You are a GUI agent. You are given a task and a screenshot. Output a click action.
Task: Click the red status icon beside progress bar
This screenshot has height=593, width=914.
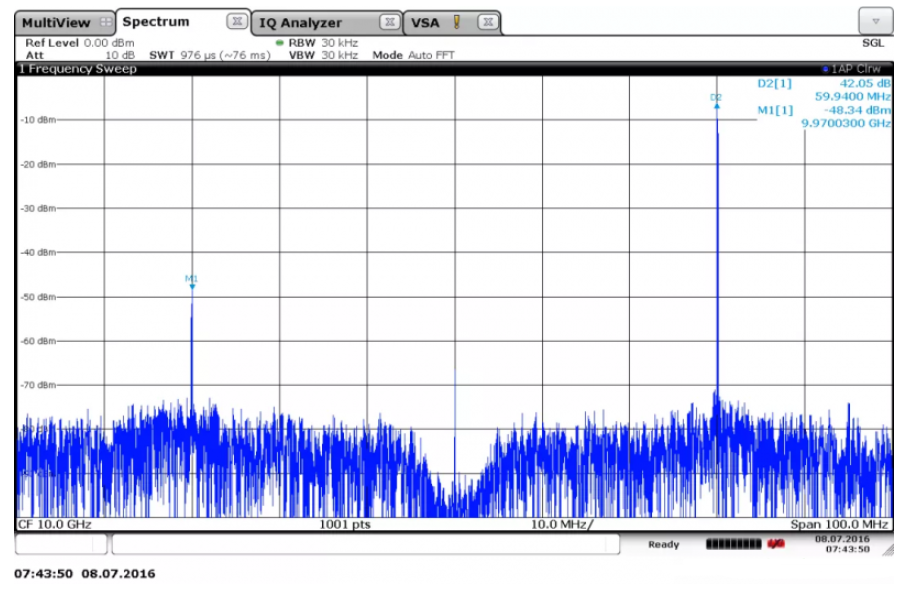pyautogui.click(x=775, y=544)
